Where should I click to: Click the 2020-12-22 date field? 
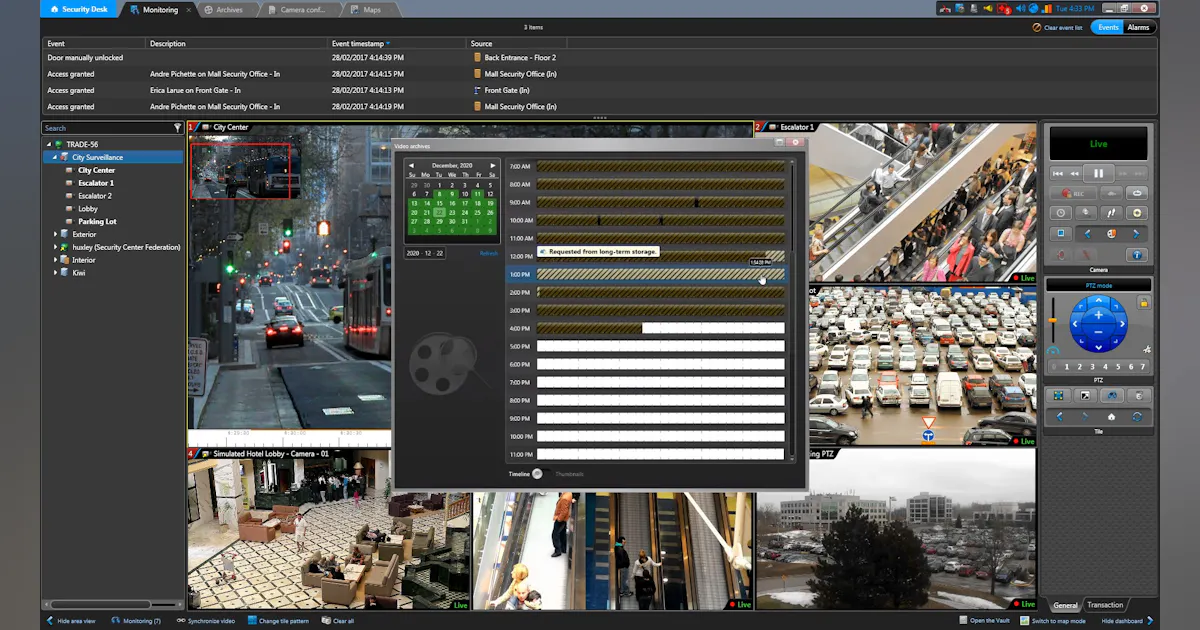coord(425,254)
